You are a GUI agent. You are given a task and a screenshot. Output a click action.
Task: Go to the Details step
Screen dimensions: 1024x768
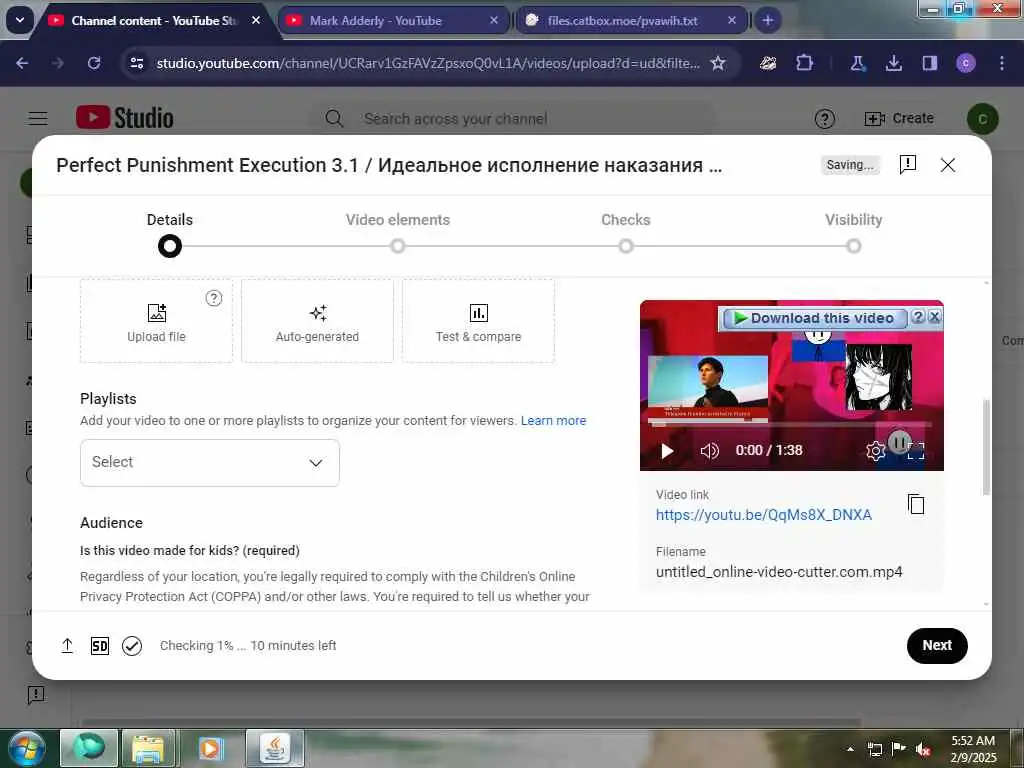point(170,234)
